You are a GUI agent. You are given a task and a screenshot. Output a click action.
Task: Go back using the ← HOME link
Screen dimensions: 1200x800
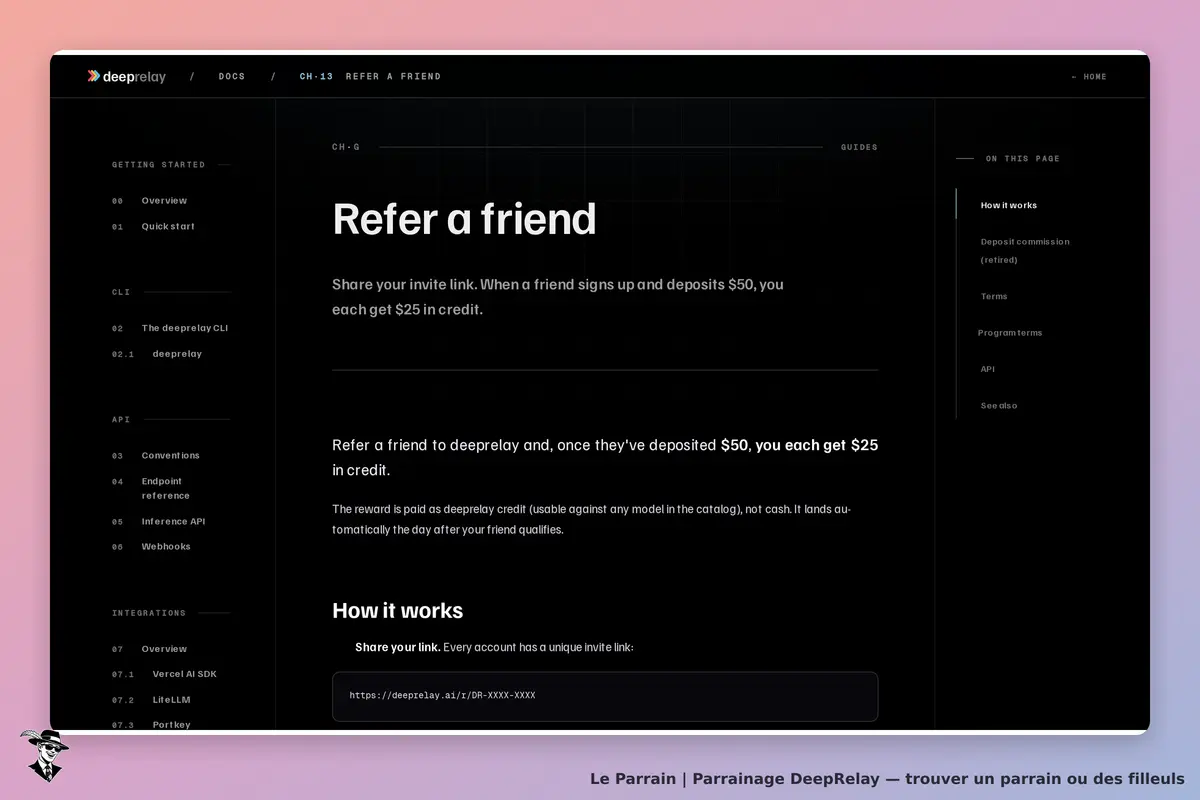(x=1089, y=77)
